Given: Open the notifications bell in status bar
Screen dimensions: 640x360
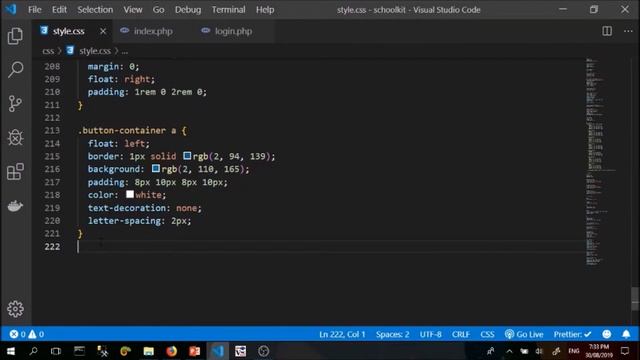Looking at the screenshot, I should pos(626,334).
